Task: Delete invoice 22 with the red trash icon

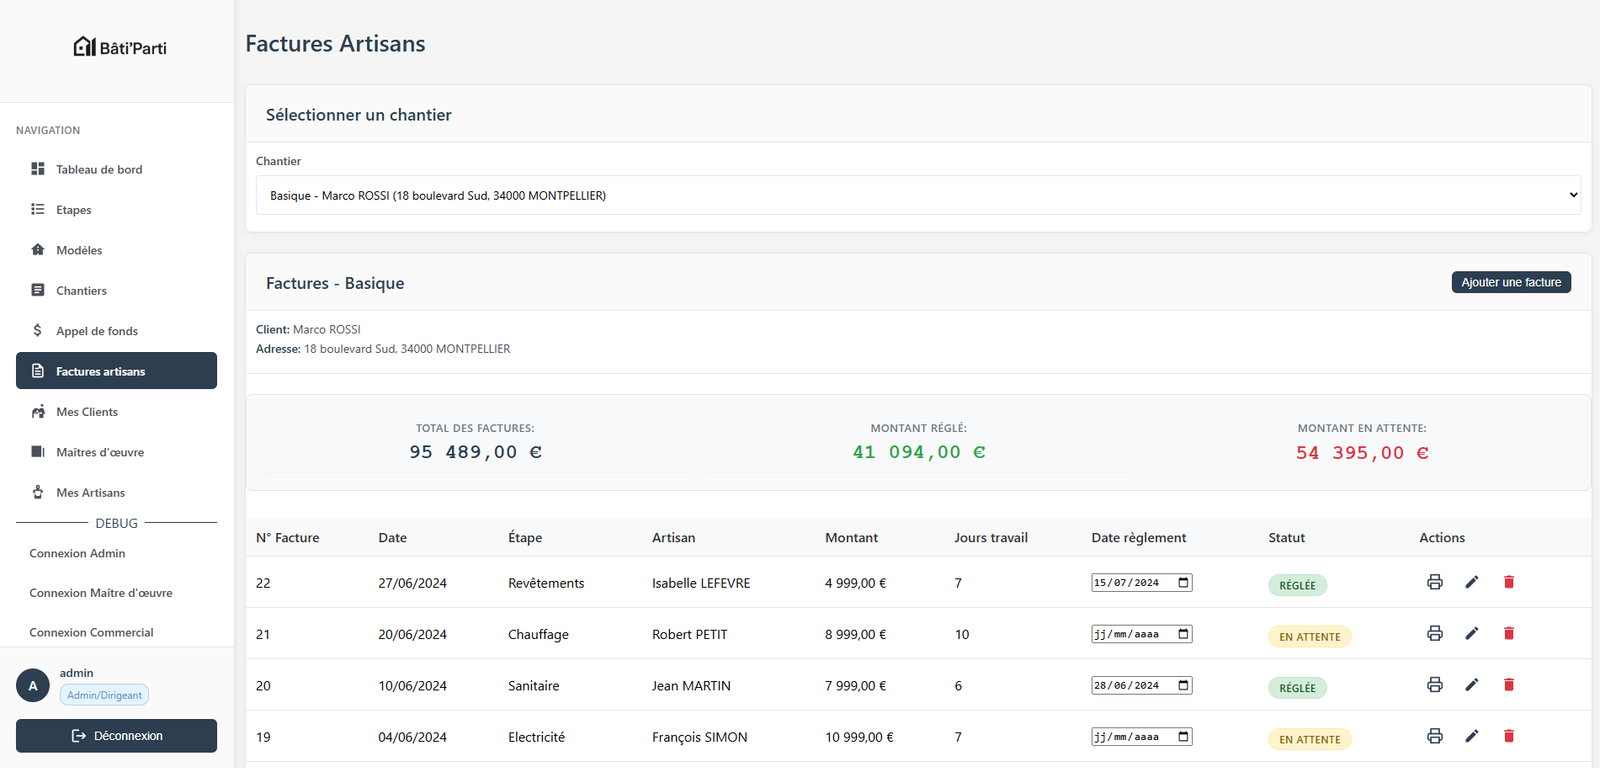Action: [1509, 582]
